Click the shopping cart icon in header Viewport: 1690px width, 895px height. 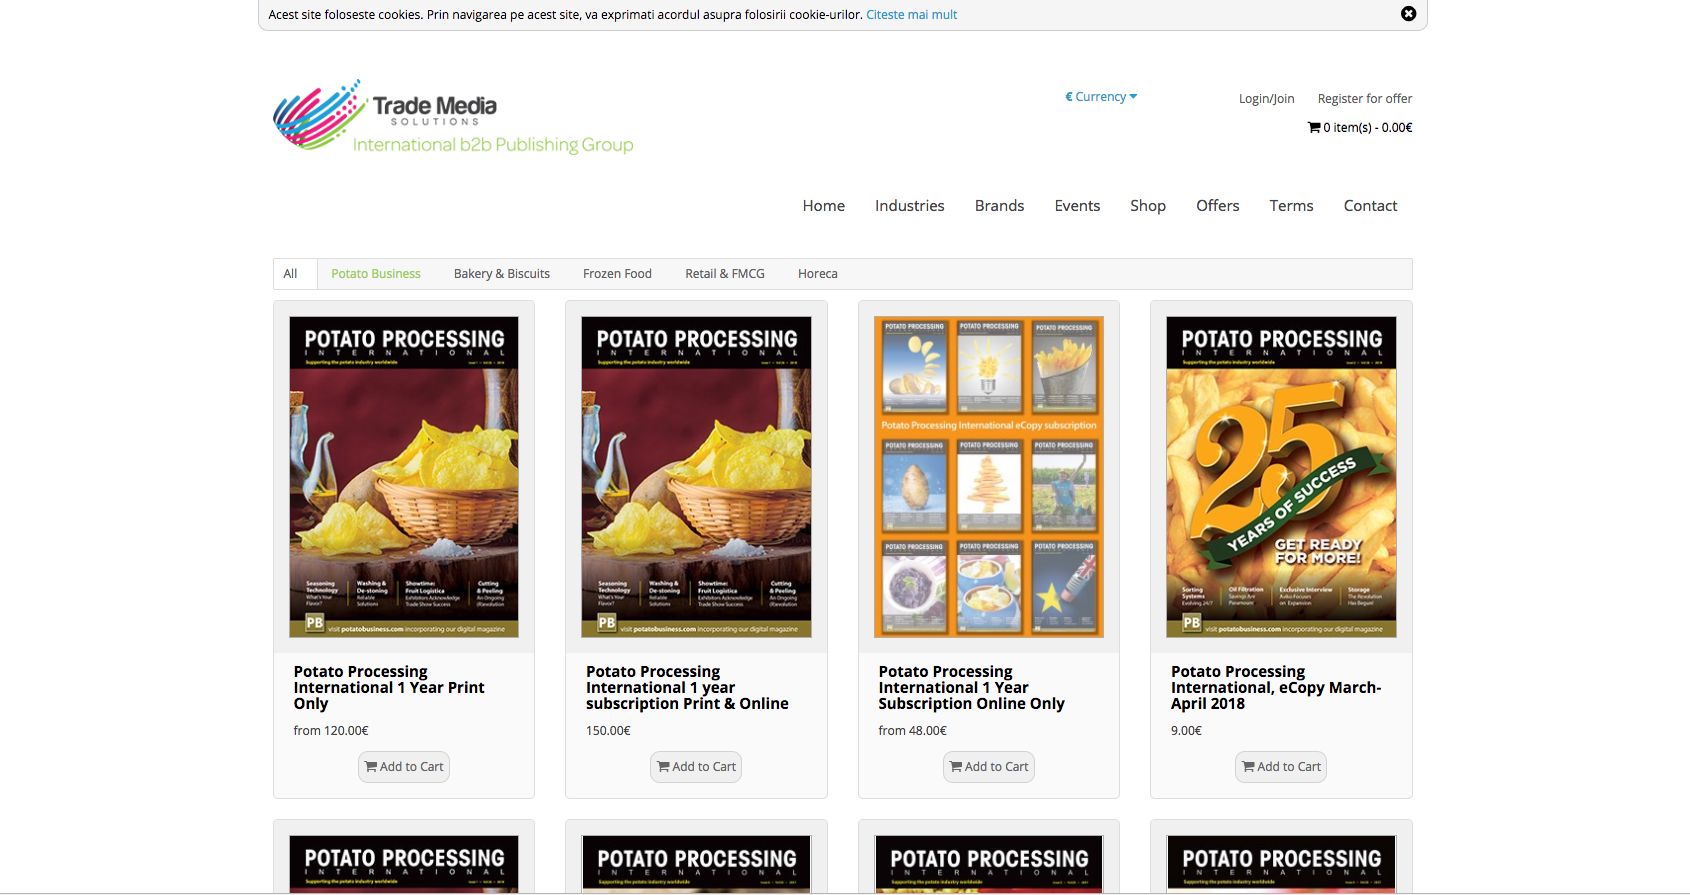point(1314,127)
